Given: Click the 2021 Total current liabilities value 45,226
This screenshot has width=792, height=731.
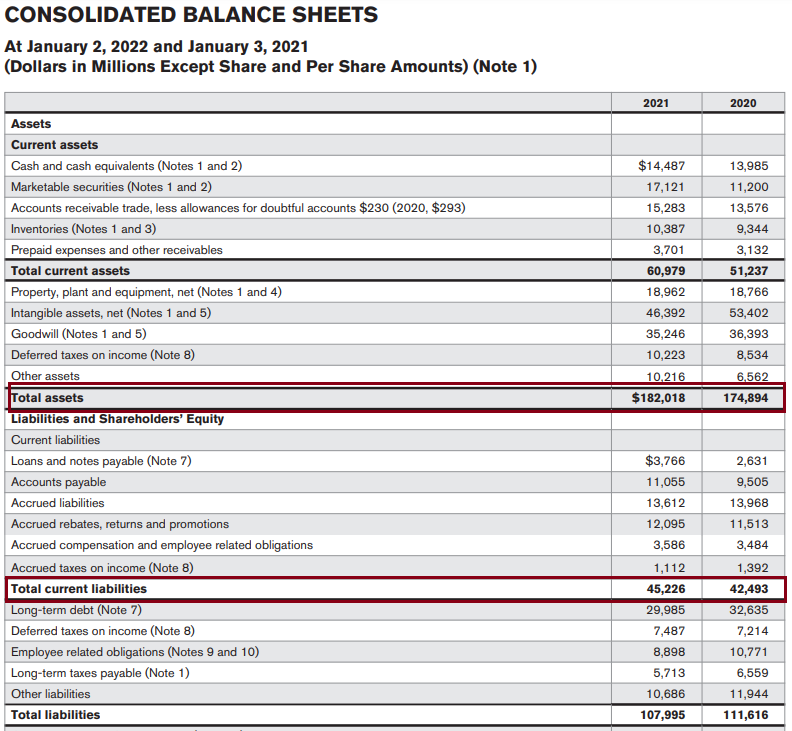Looking at the screenshot, I should coord(666,589).
